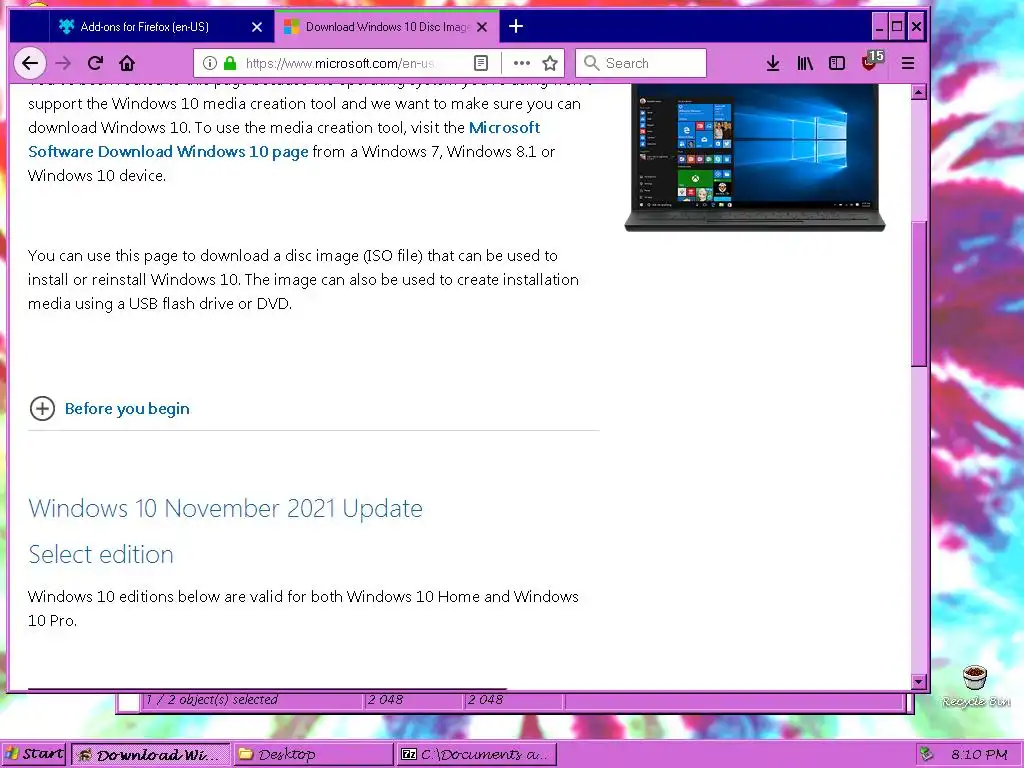The image size is (1024, 768).
Task: Open uBlock extension icon with 15 badge
Action: 871,61
